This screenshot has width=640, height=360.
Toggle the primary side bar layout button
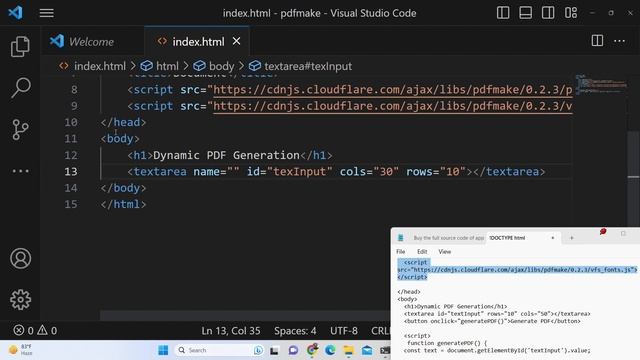pos(503,13)
